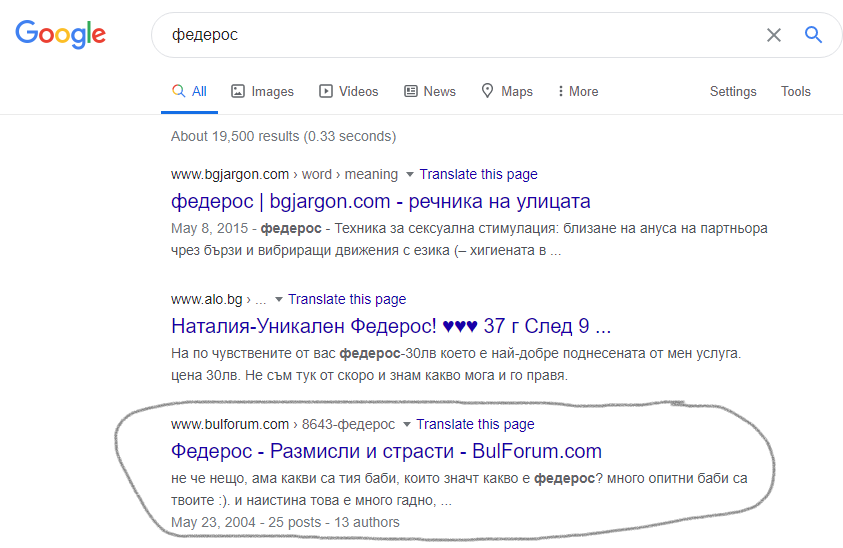The height and width of the screenshot is (548, 843).
Task: Clear the search box with the X icon
Action: [774, 35]
